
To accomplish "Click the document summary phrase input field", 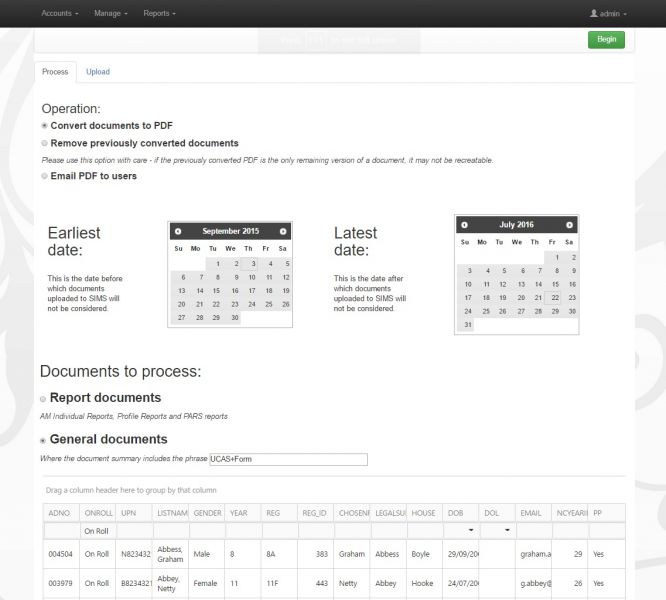I will click(288, 459).
